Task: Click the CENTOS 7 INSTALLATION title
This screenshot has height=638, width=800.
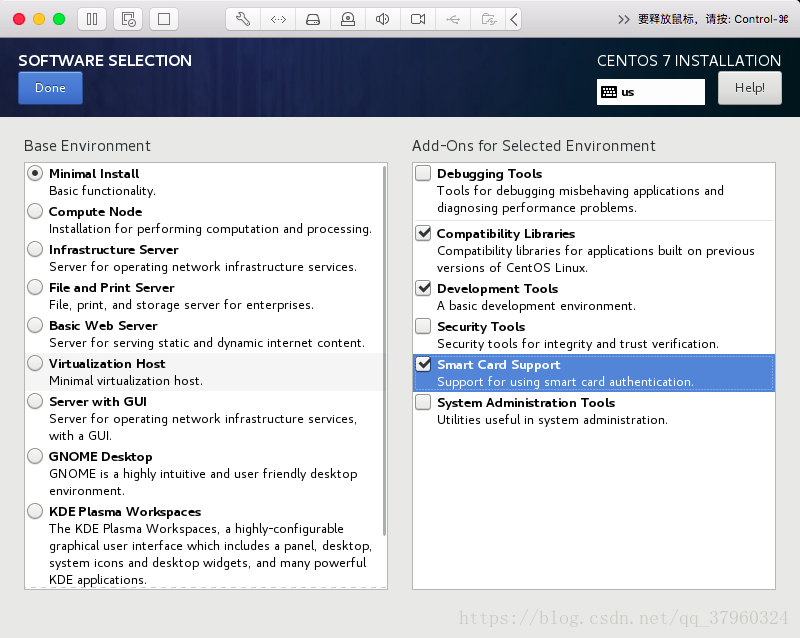Action: [x=689, y=61]
